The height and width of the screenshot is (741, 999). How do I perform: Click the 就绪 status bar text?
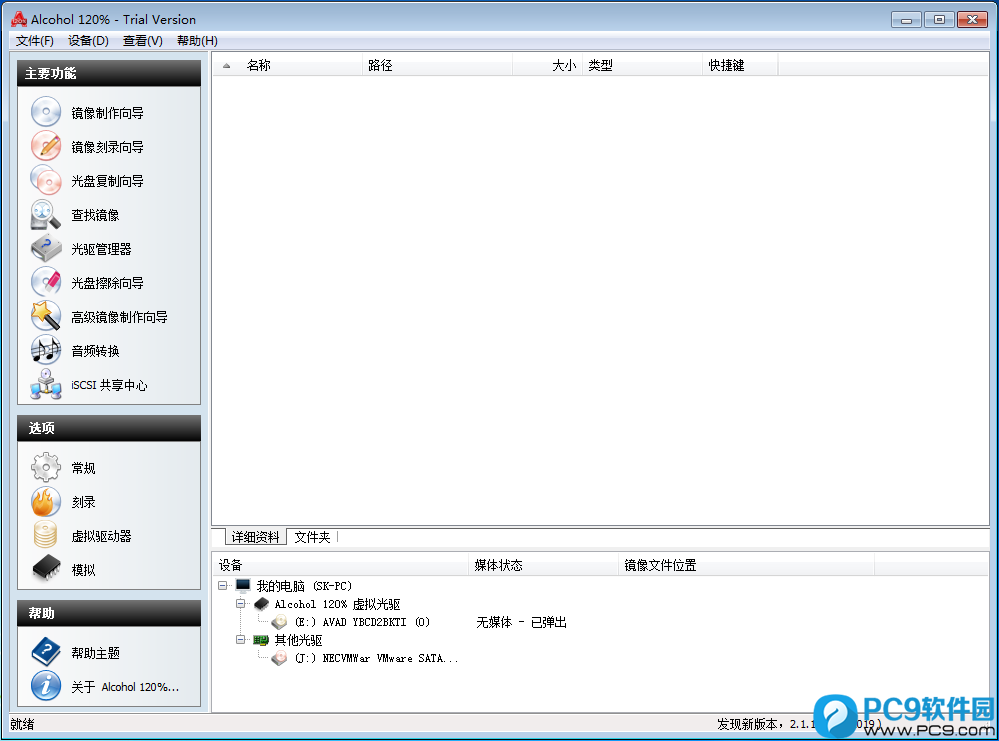click(22, 724)
